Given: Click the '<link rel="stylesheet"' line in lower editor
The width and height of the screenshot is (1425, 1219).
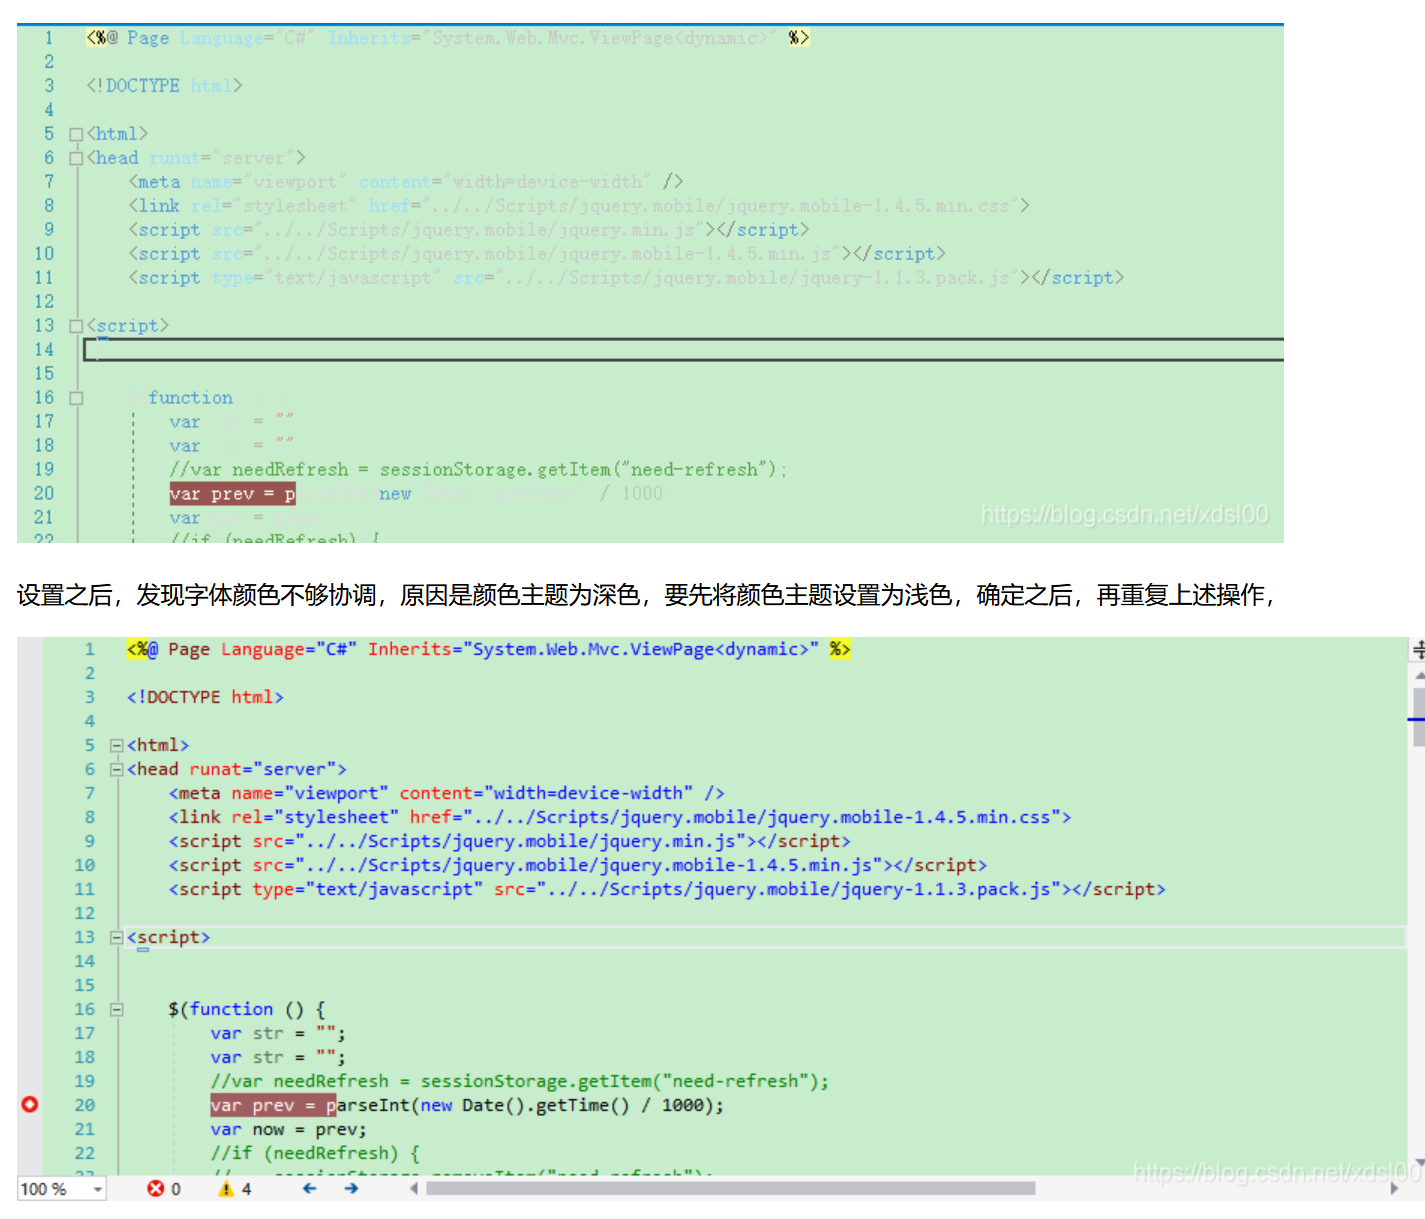Looking at the screenshot, I should [620, 817].
